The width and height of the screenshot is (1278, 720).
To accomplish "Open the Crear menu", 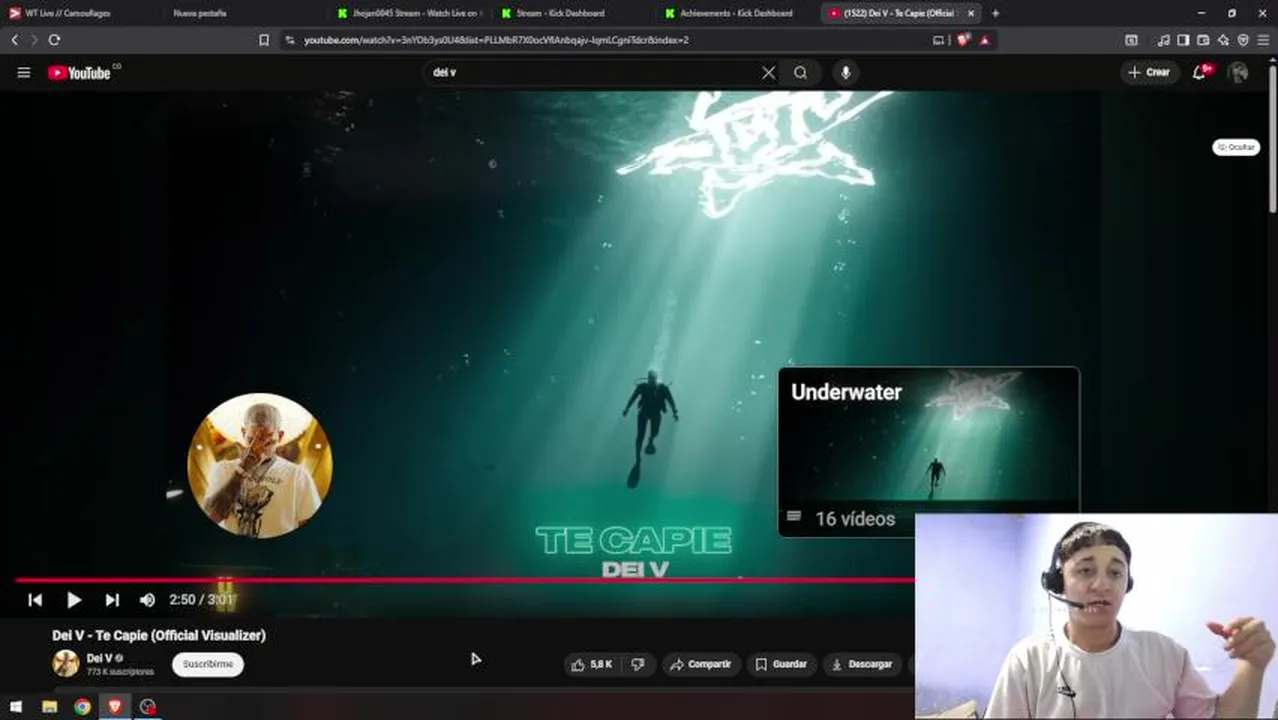I will (1149, 72).
